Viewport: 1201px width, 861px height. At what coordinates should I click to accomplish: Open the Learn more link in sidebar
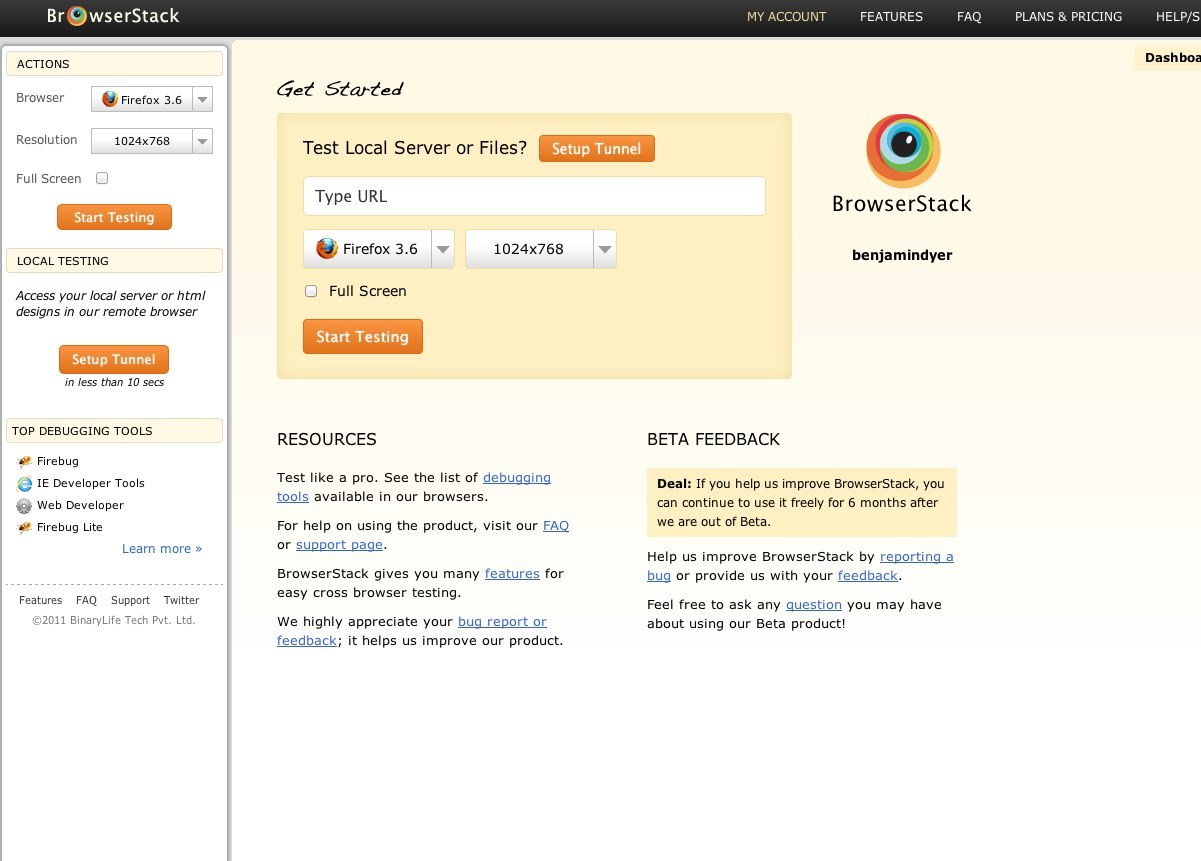162,548
